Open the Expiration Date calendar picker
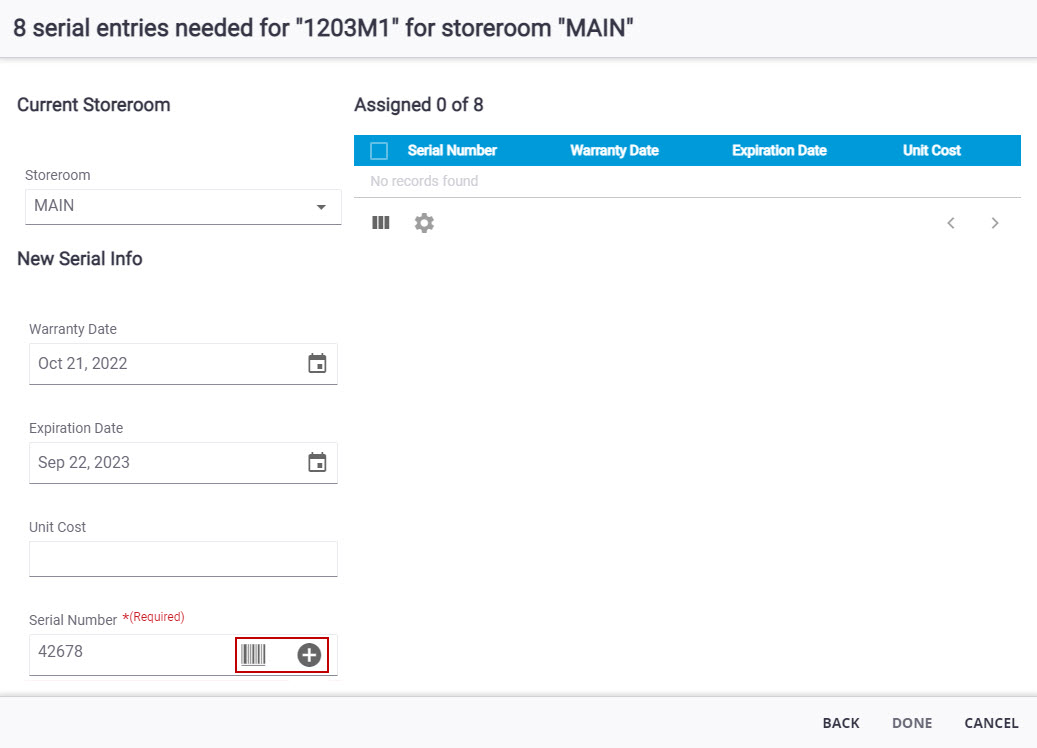The width and height of the screenshot is (1037, 748). click(x=317, y=463)
